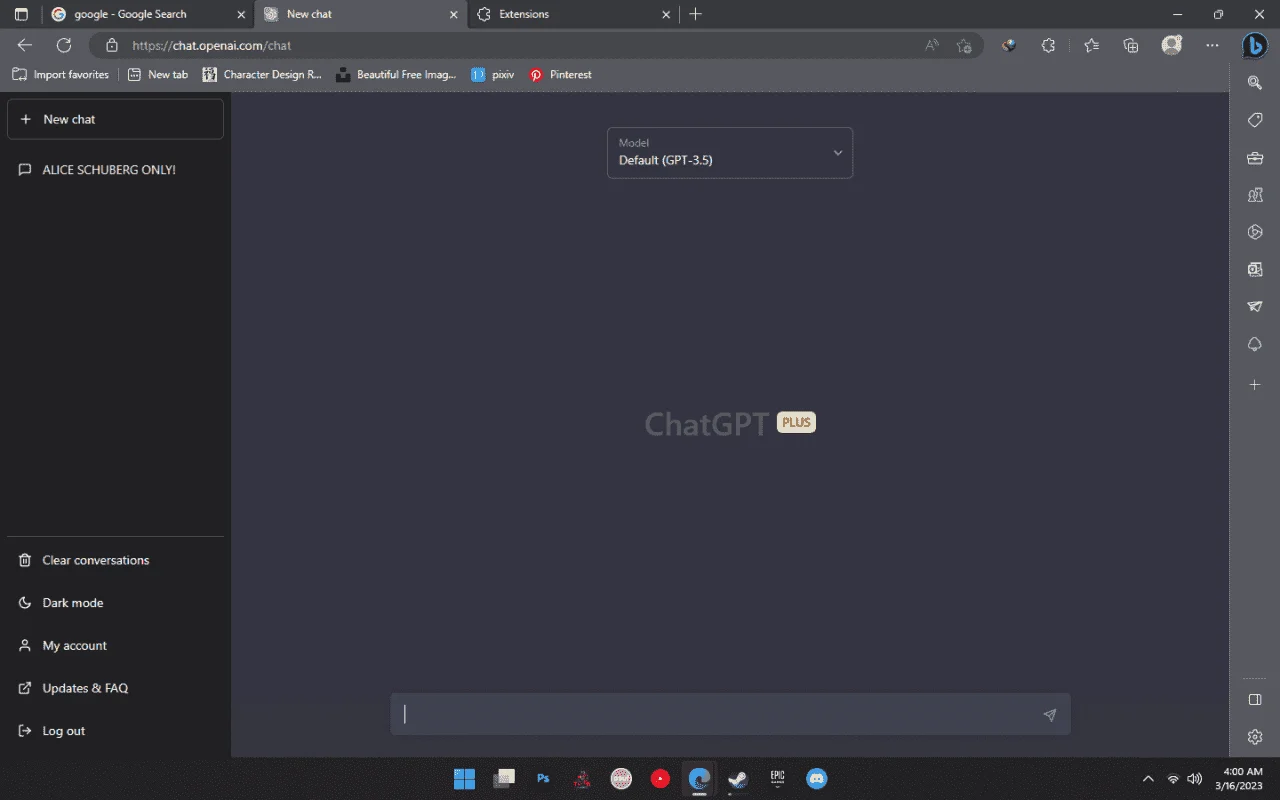Viewport: 1280px width, 800px height.
Task: Click the colorful extension icon beside address bar
Action: 1009,45
